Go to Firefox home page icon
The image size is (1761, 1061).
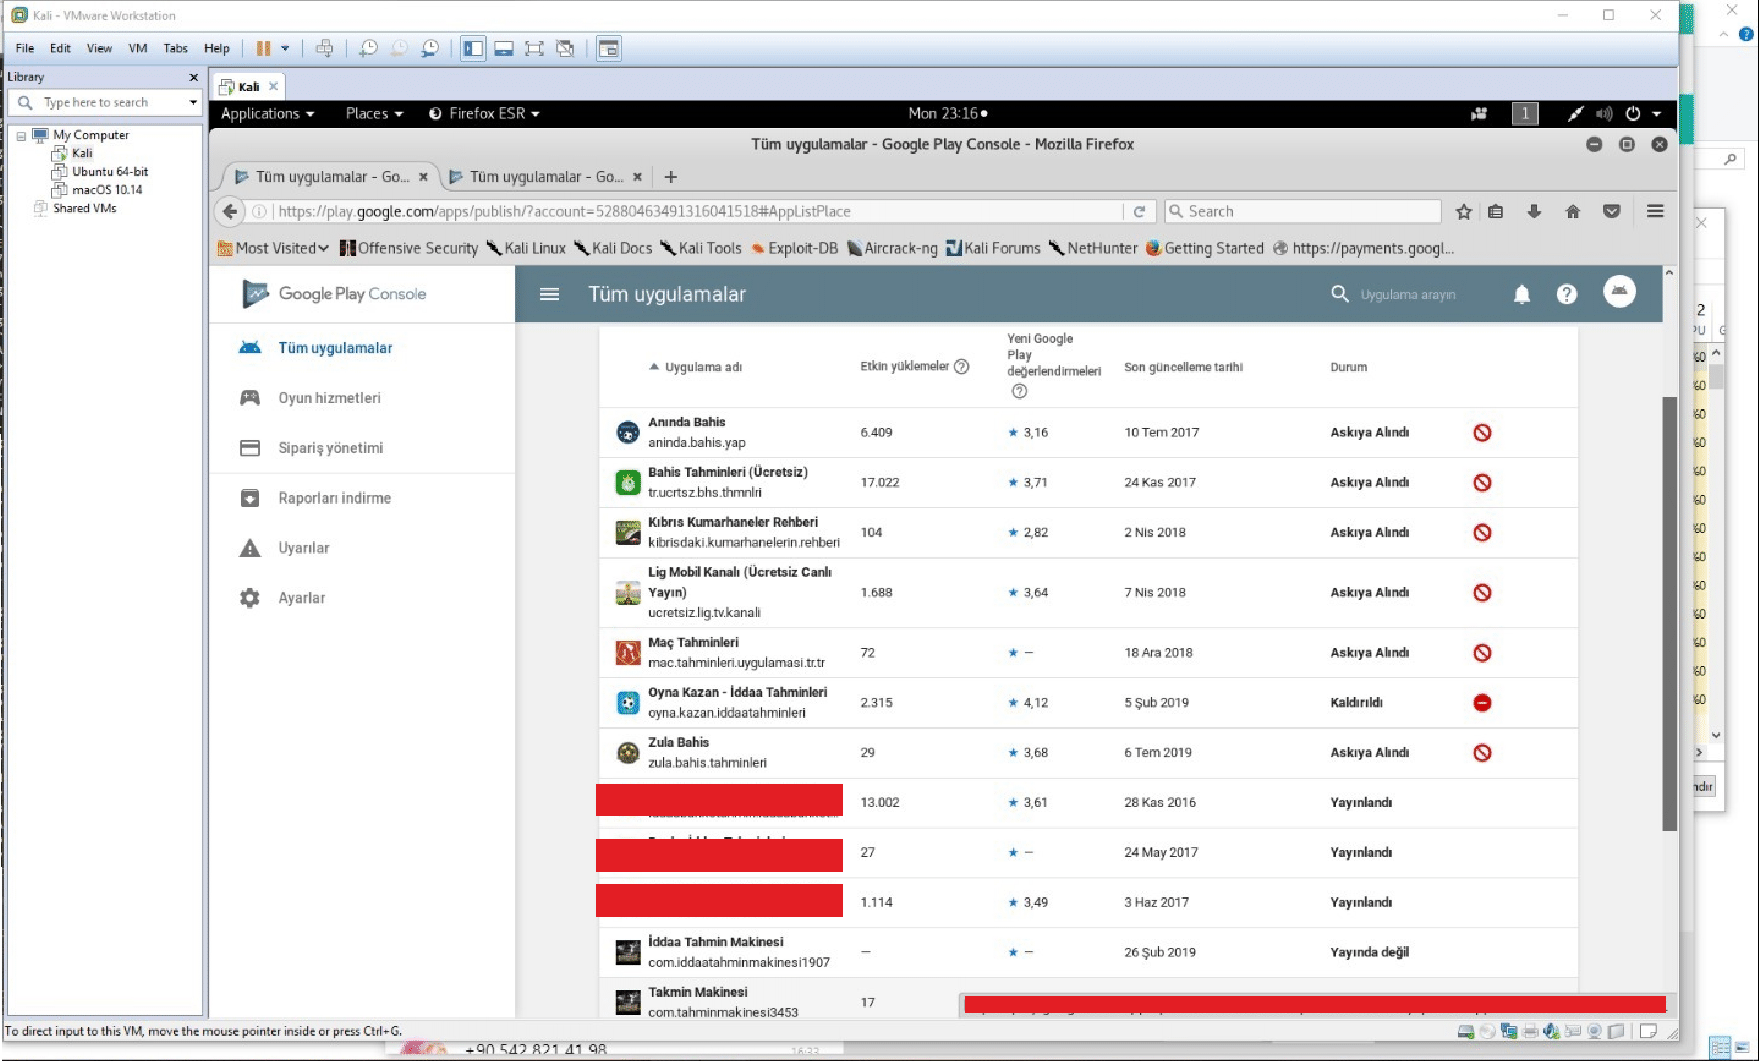point(1572,211)
